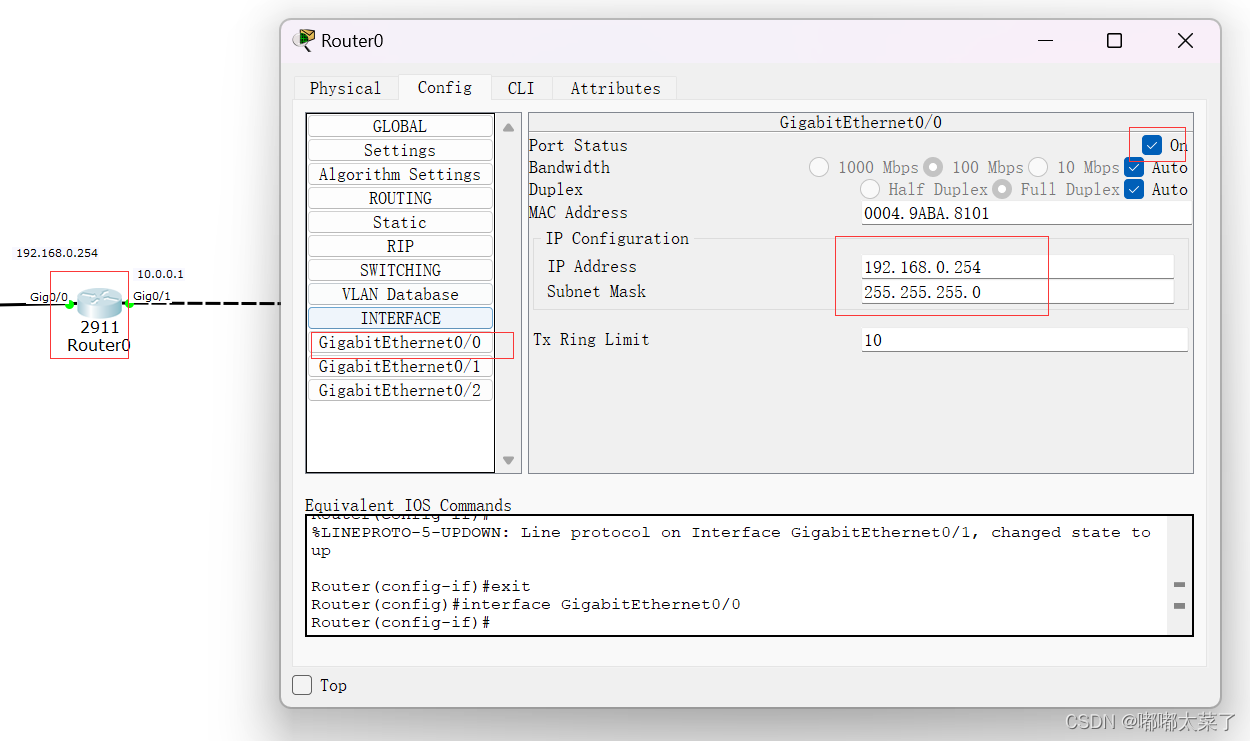Screen dimensions: 1250x741
Task: Open the Attributes tab
Action: 615,88
